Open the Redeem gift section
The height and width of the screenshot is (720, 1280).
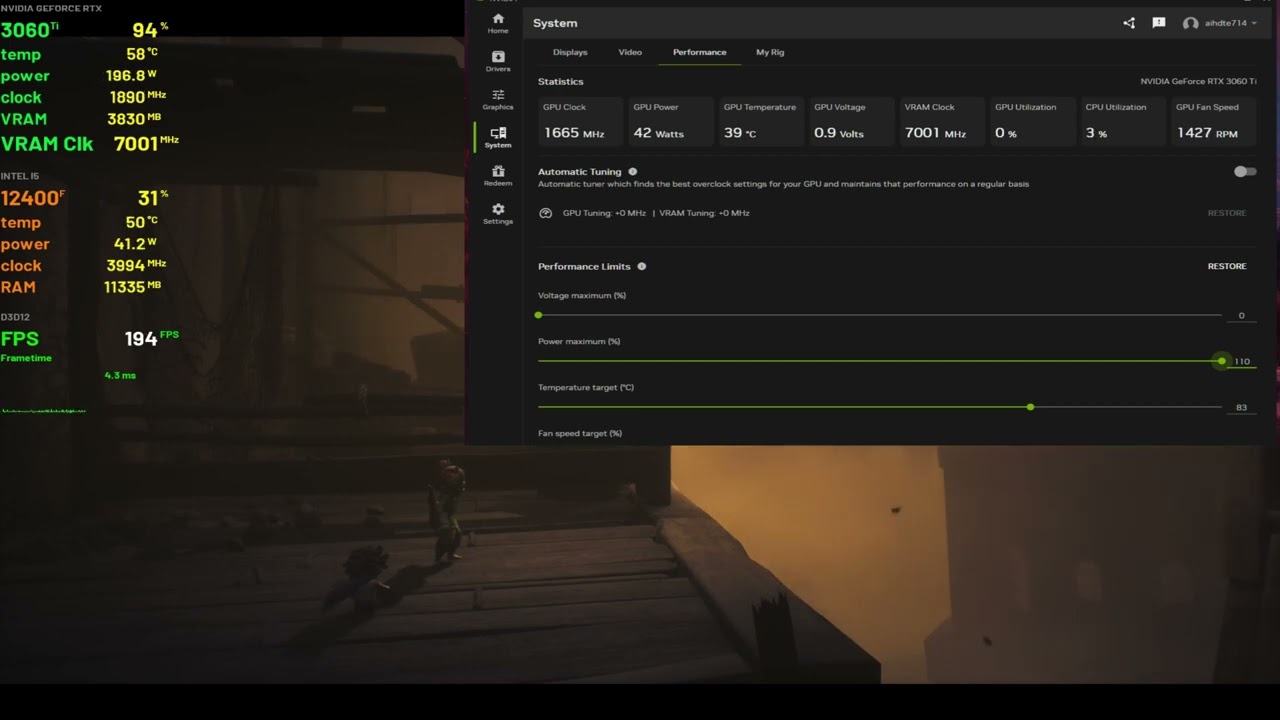coord(498,176)
